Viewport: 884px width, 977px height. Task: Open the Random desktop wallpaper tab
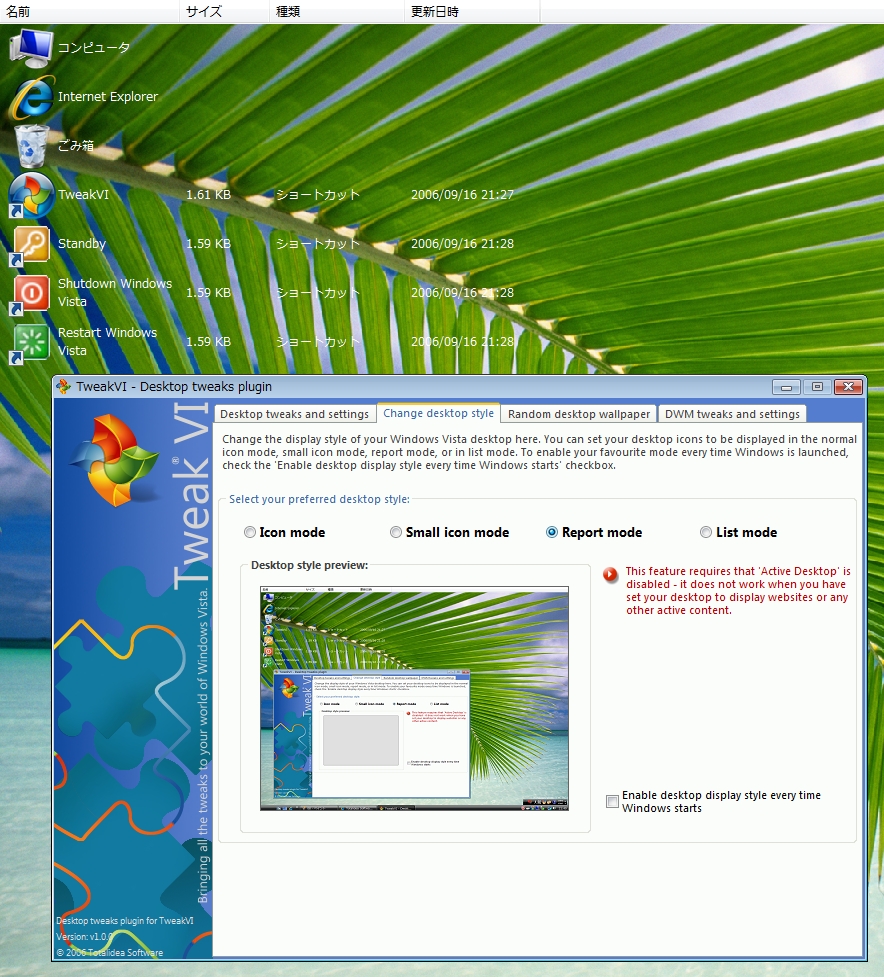[x=579, y=414]
